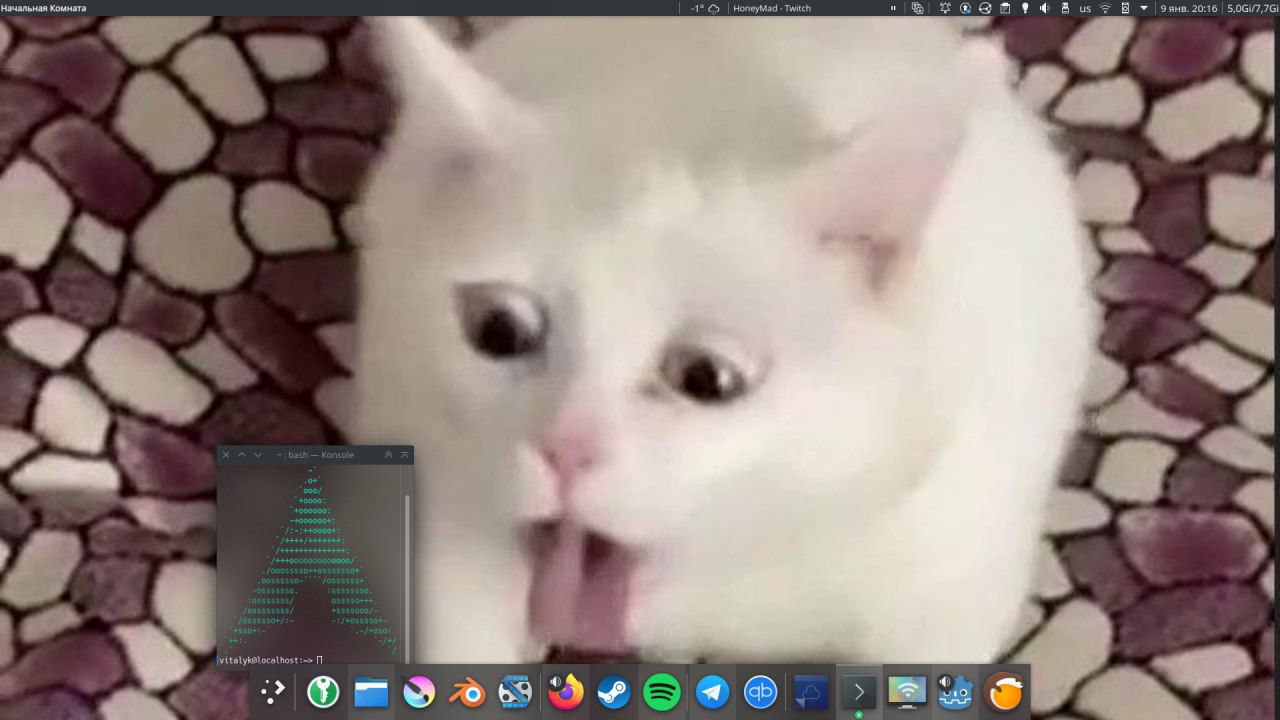Click the memory usage 5,0Gi/7,7Gi monitor
This screenshot has height=720, width=1280.
[x=1252, y=8]
